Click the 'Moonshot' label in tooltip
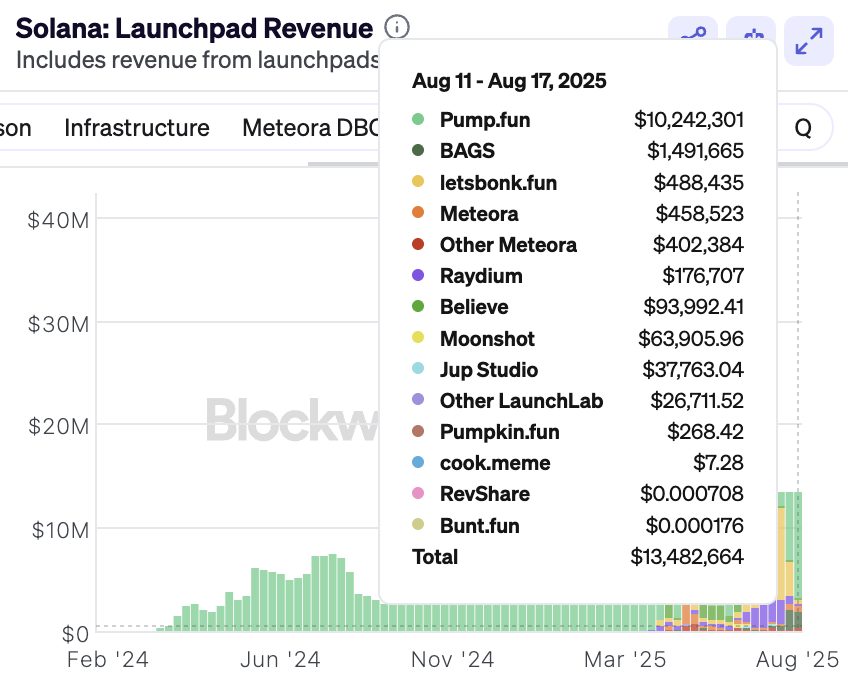Image resolution: width=848 pixels, height=682 pixels. tap(487, 339)
